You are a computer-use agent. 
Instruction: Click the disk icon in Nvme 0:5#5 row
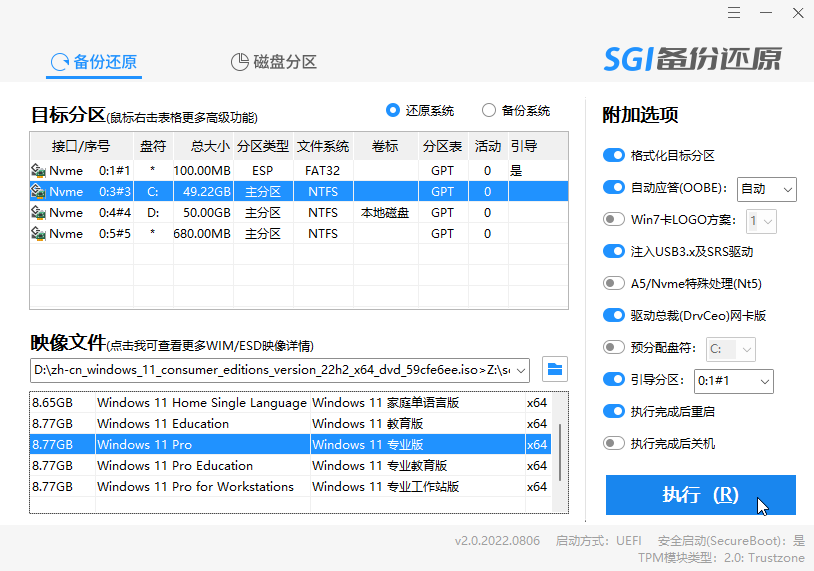pyautogui.click(x=38, y=234)
